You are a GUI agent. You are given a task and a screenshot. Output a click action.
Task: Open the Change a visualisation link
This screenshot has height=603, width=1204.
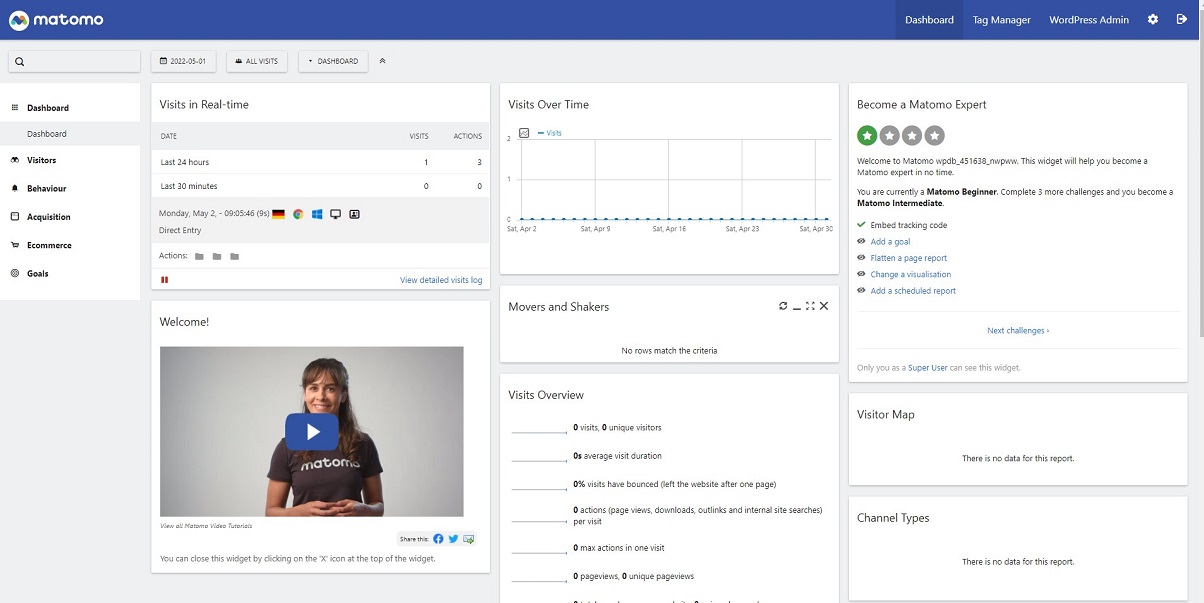911,274
